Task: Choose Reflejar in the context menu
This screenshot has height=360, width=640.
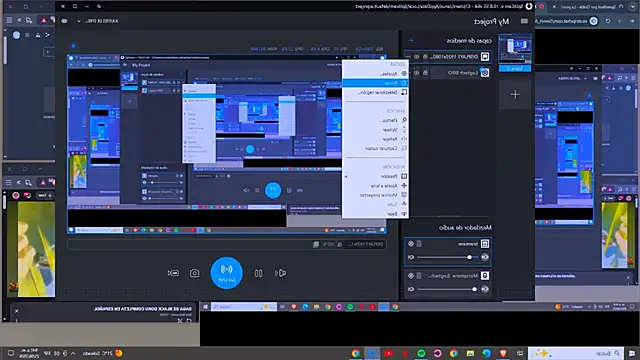Action: [376, 139]
